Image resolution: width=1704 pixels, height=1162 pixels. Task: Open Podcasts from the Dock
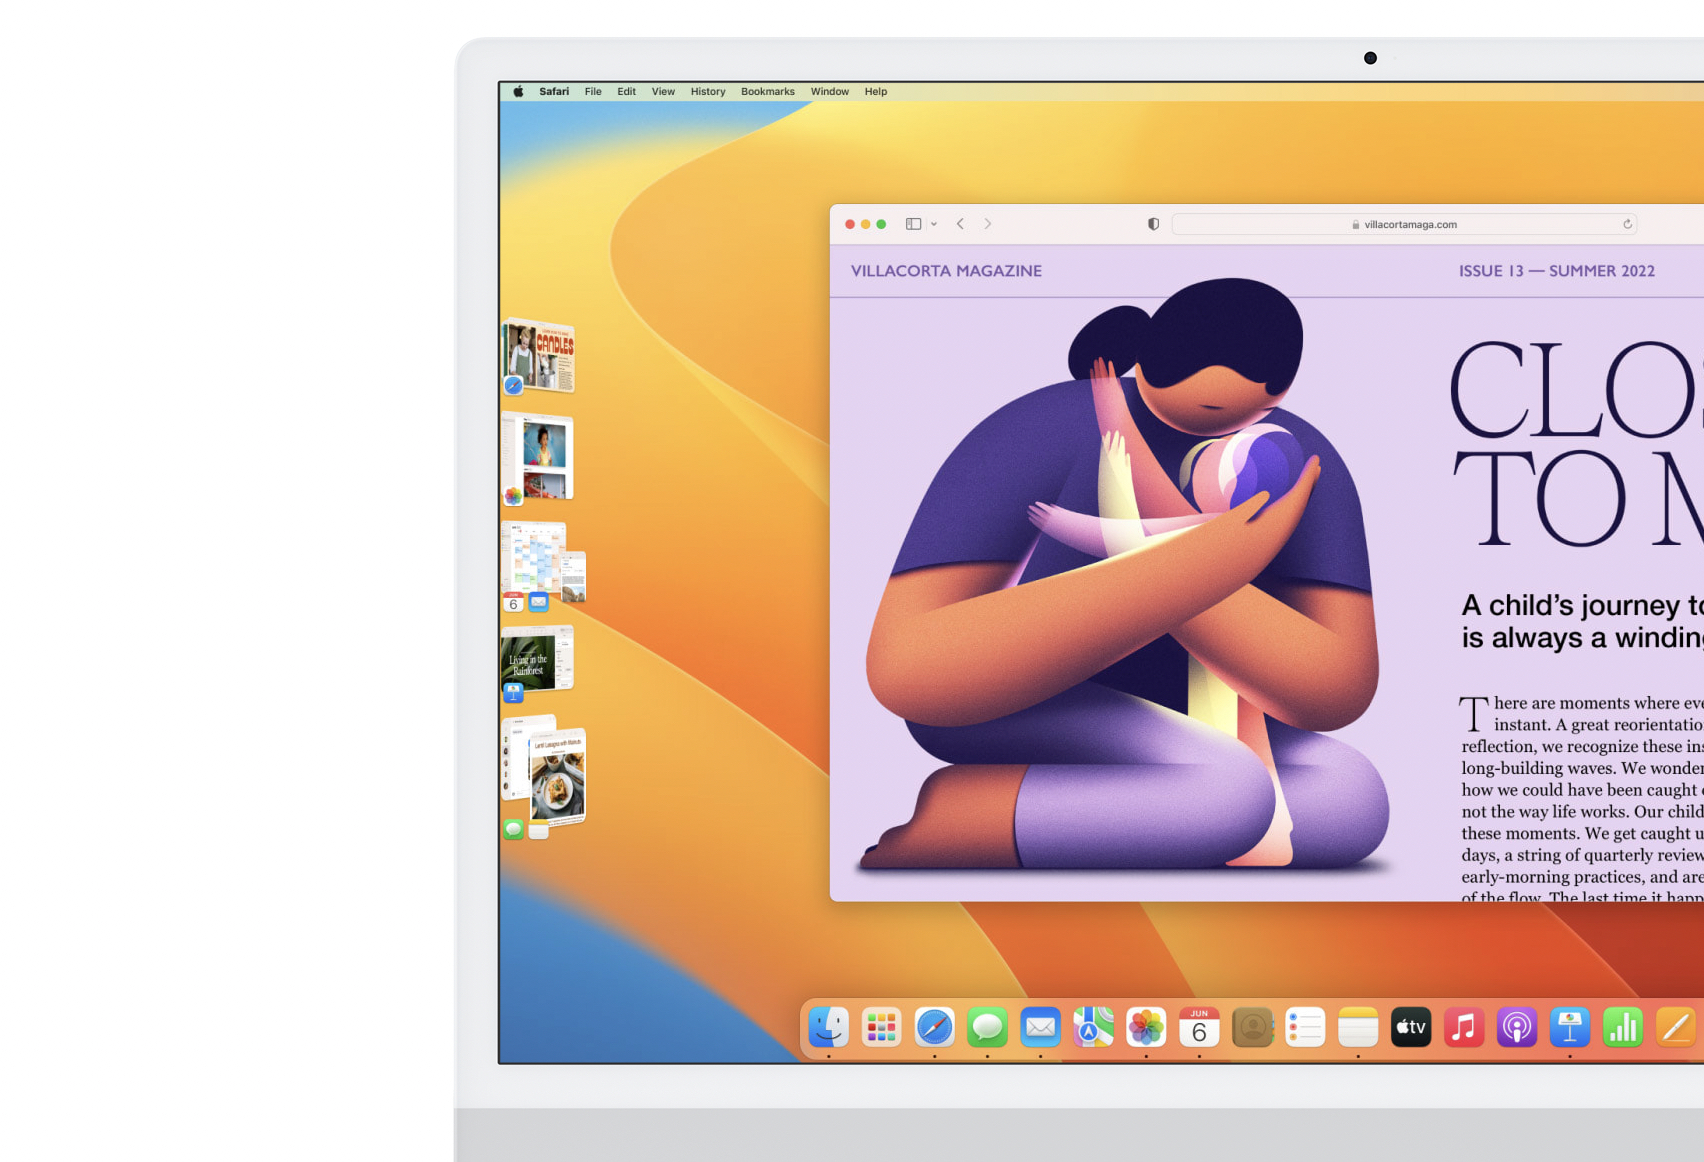(x=1517, y=1027)
